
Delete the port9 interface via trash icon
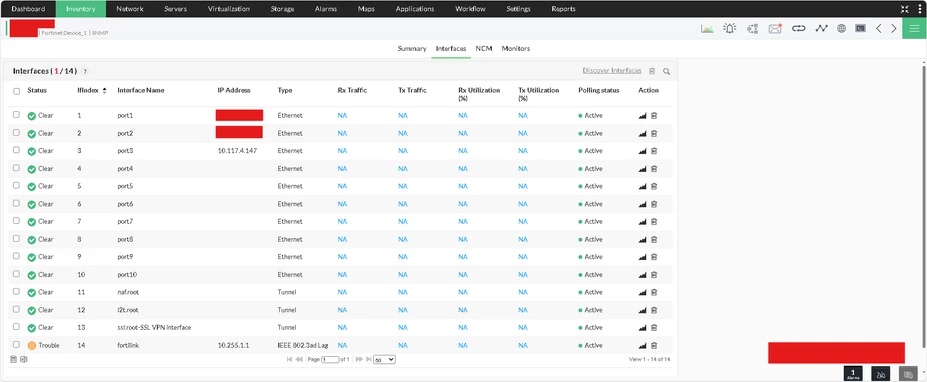point(654,257)
